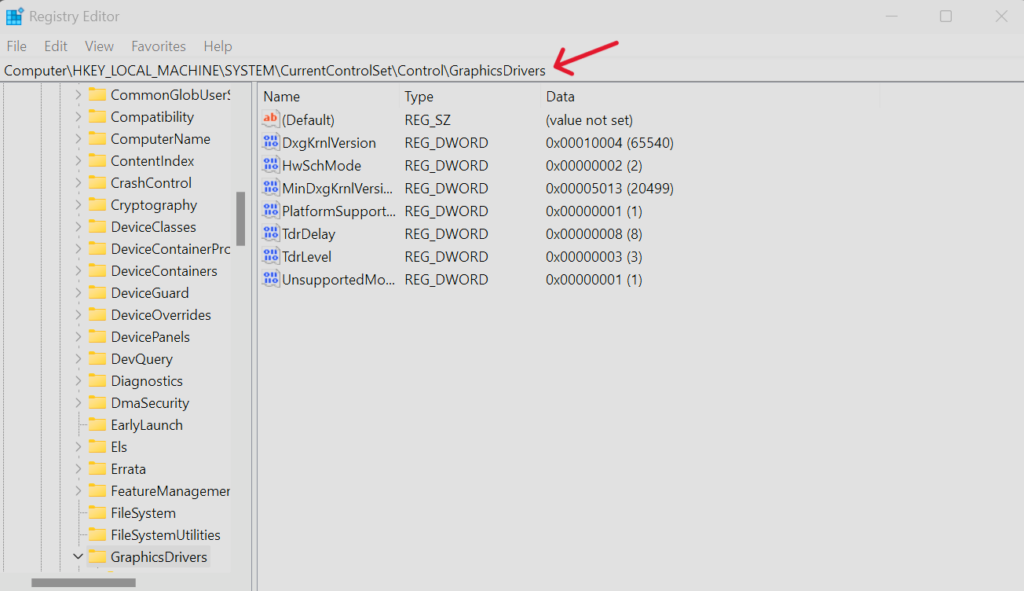Select the DeviceContainerPrc tree key
1024x591 pixels.
coord(170,249)
